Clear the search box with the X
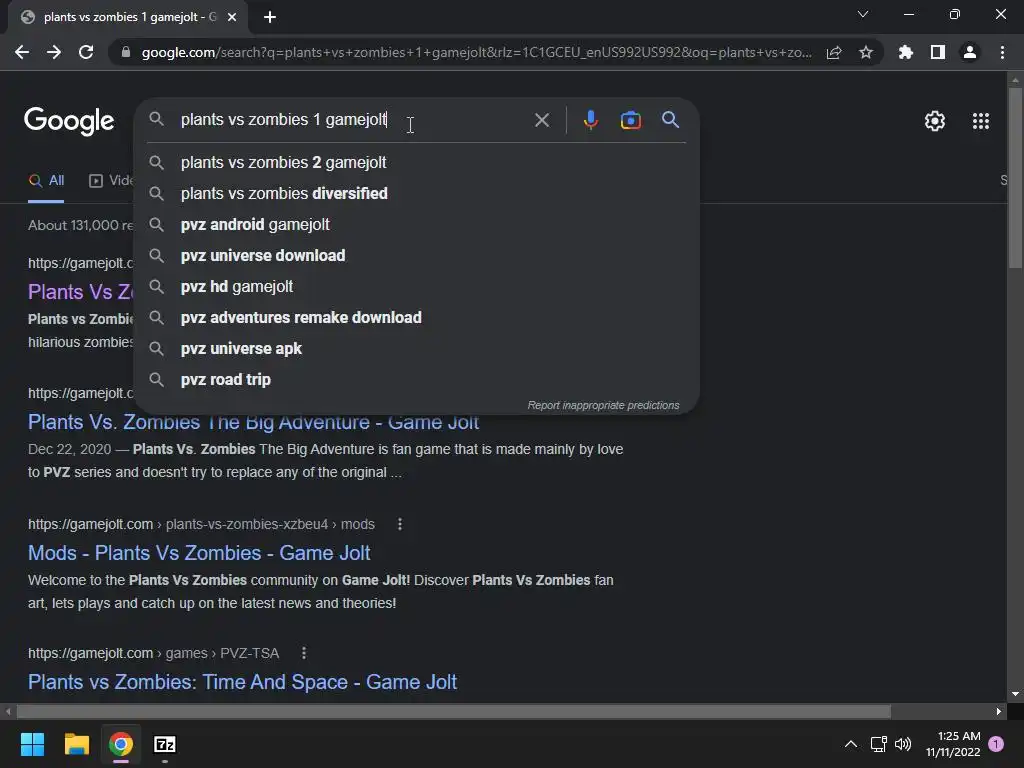Viewport: 1024px width, 768px height. [x=541, y=120]
